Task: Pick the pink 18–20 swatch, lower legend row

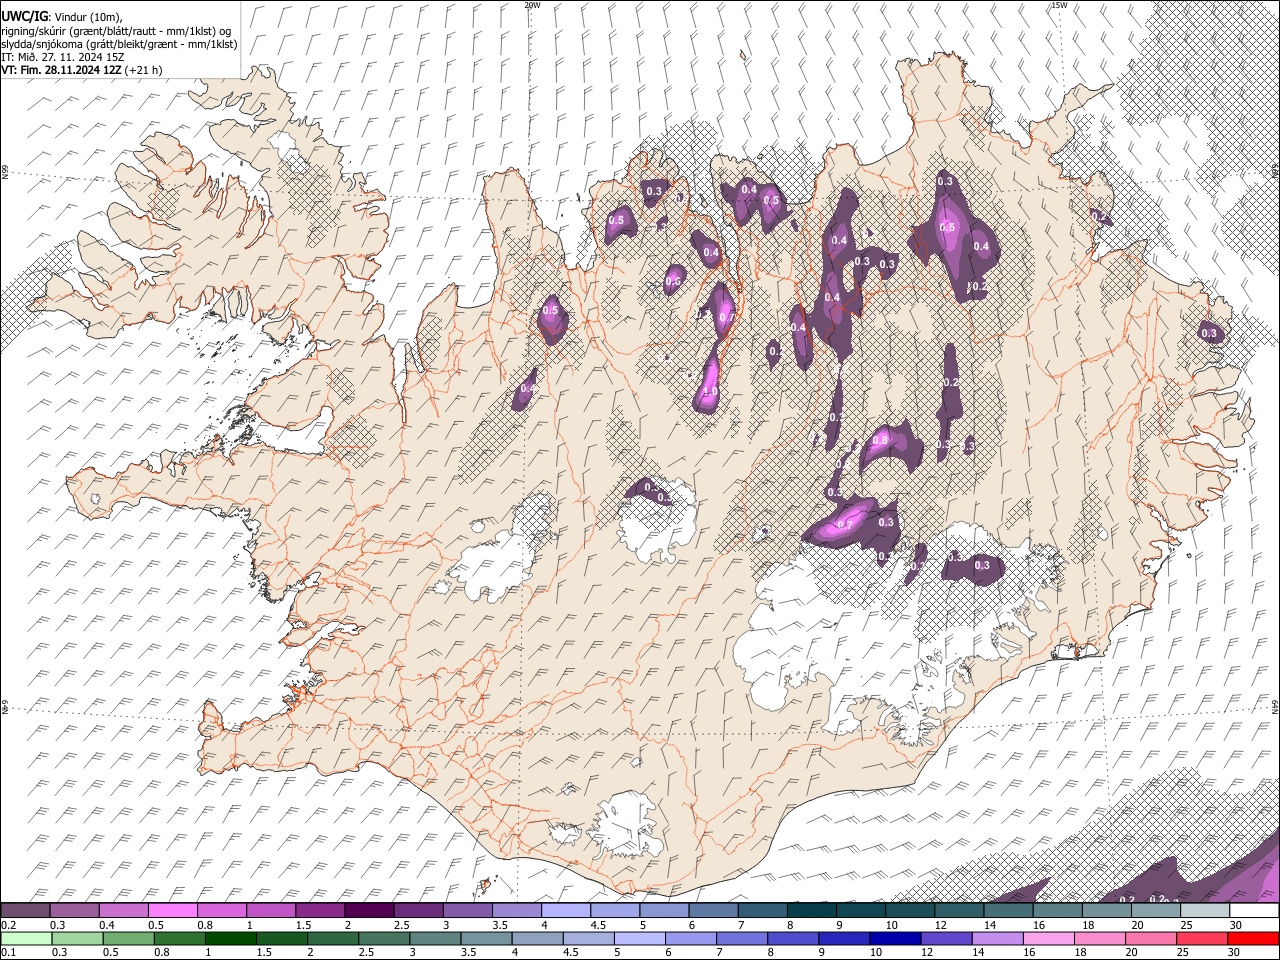Action: click(x=1099, y=938)
